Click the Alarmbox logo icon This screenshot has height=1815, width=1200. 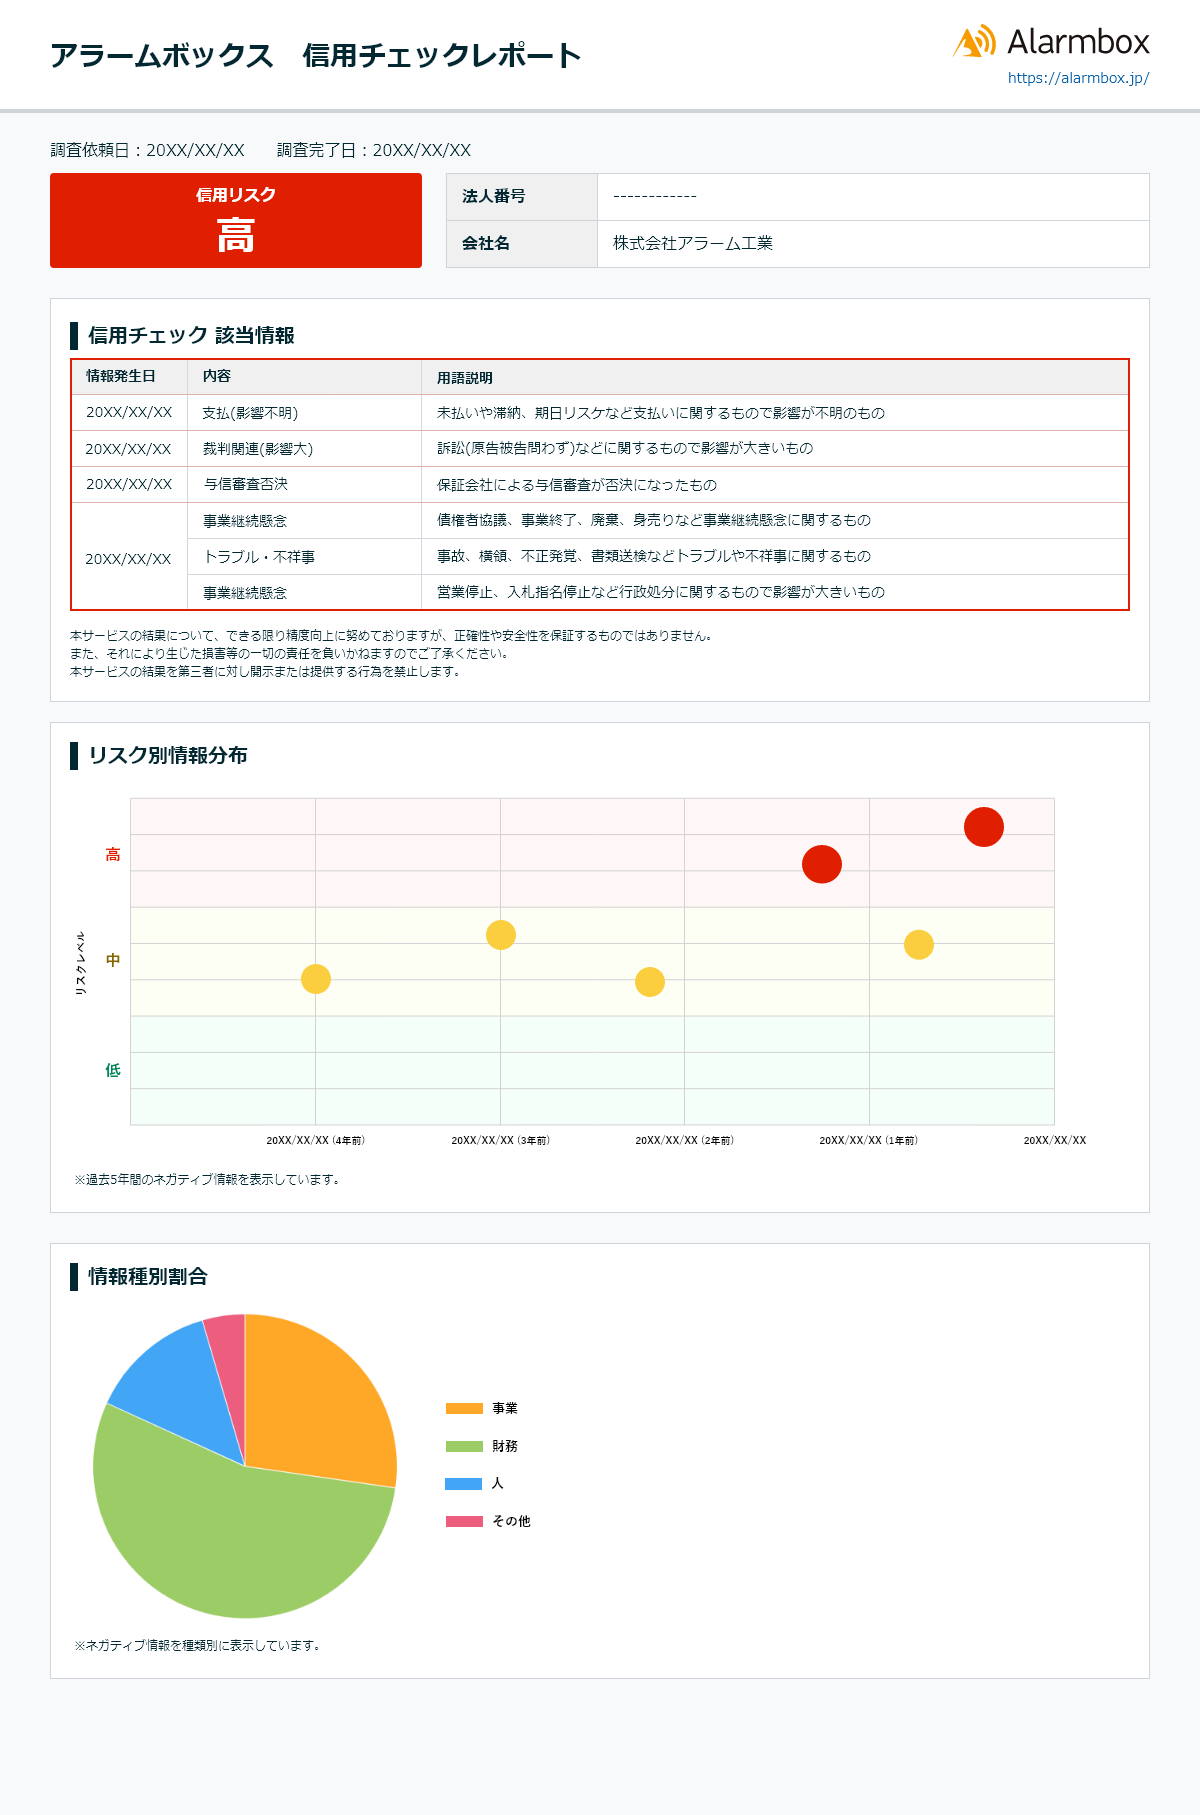tap(974, 42)
